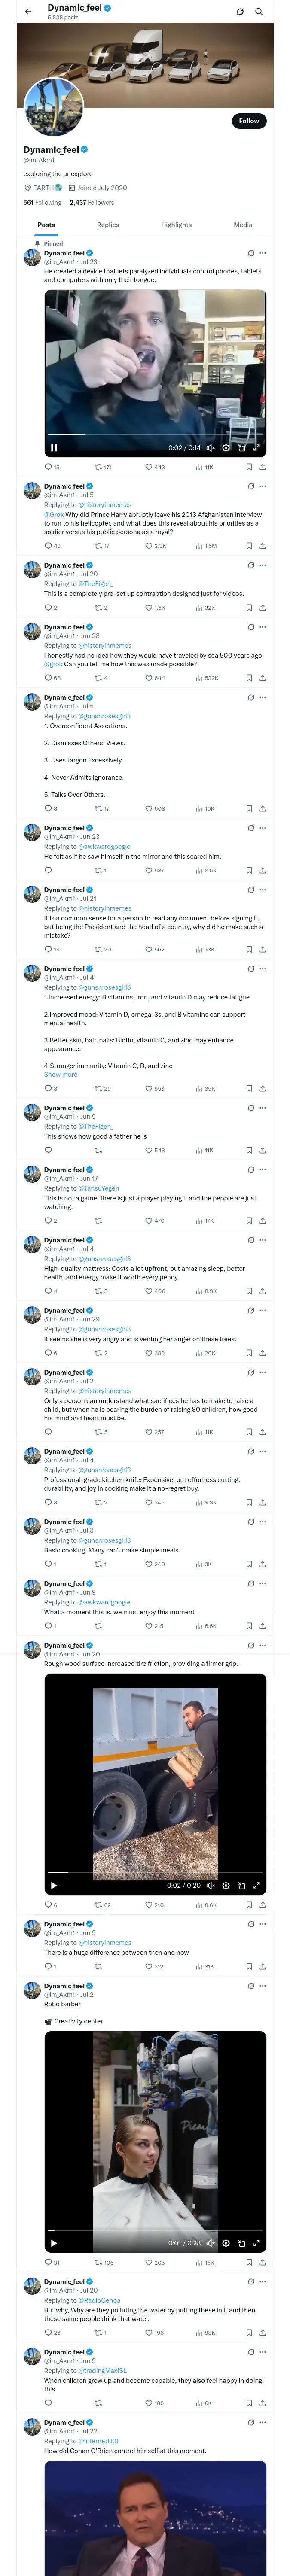
Task: Open the Media tab
Action: [x=243, y=225]
